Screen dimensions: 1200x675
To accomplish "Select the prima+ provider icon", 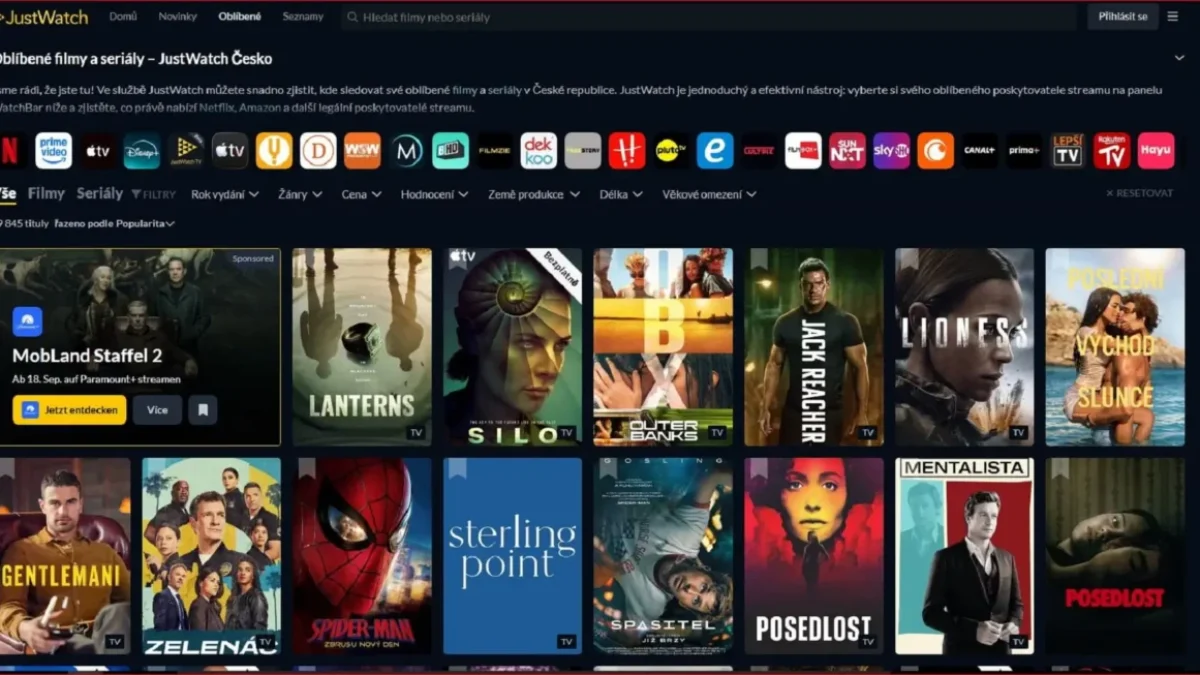I will [x=1023, y=151].
